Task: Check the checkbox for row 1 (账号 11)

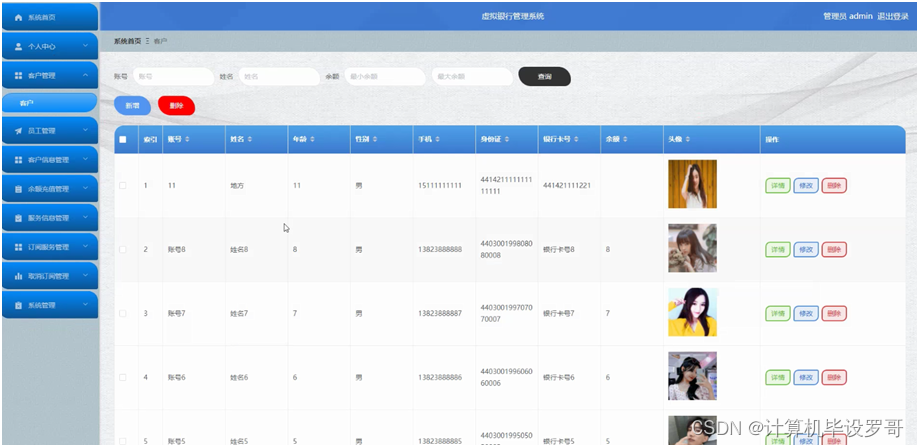Action: point(122,185)
